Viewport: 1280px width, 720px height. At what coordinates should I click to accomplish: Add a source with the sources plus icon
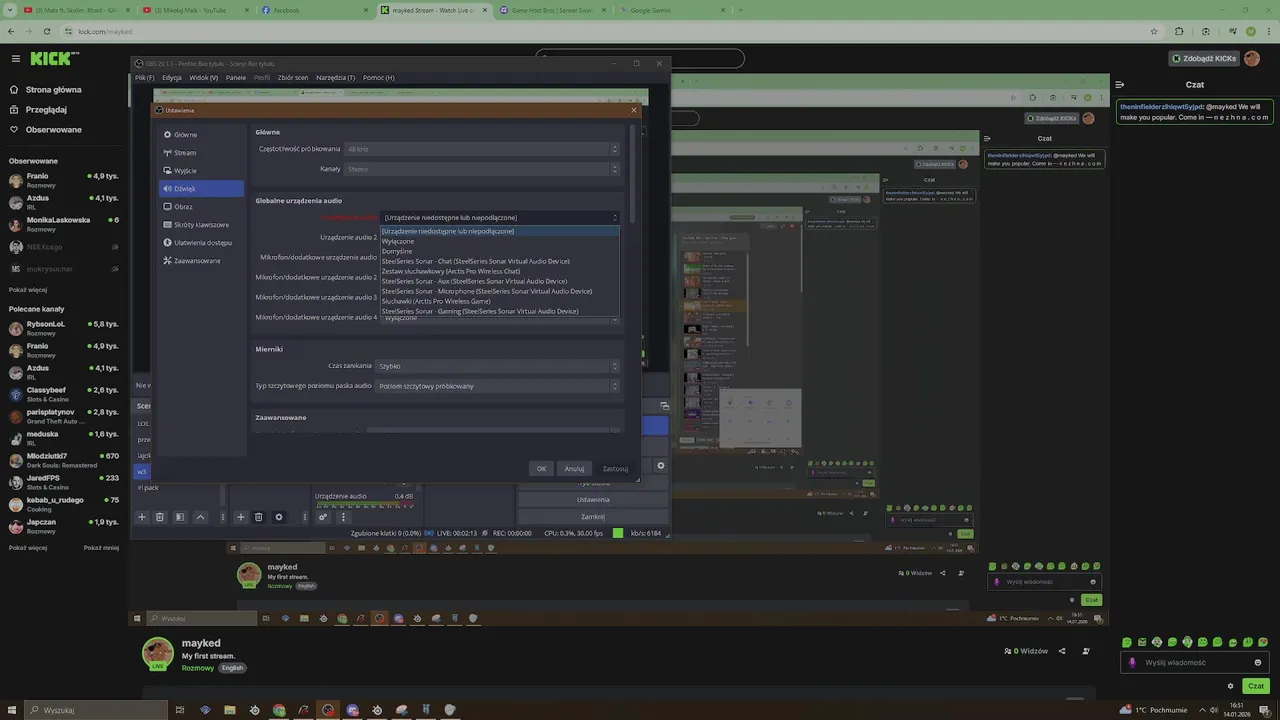(240, 517)
